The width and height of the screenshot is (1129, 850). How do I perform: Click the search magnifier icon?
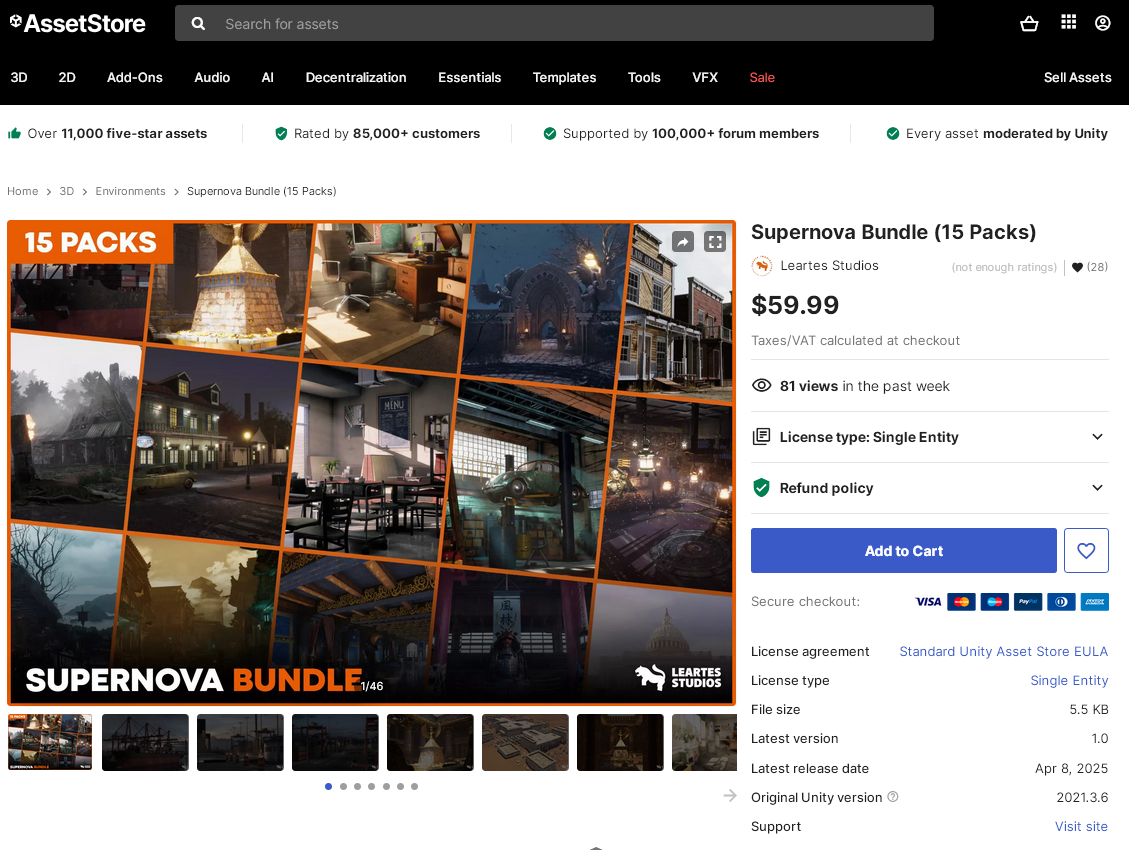[198, 24]
